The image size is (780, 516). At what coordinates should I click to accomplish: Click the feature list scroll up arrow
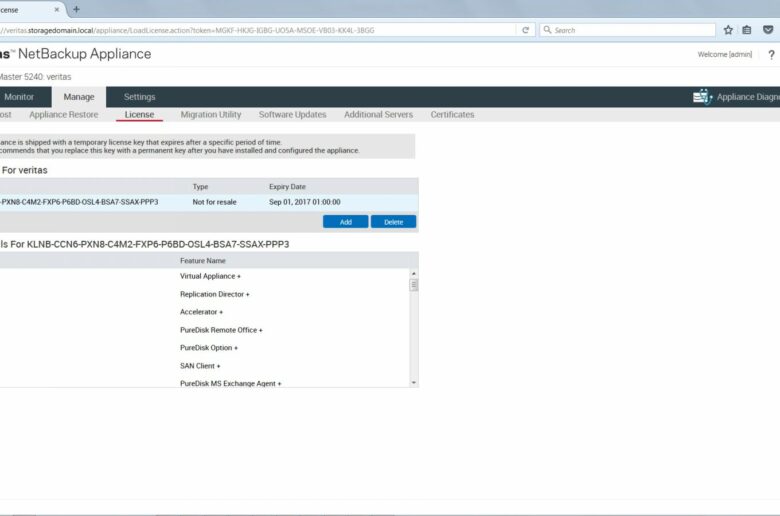[413, 274]
